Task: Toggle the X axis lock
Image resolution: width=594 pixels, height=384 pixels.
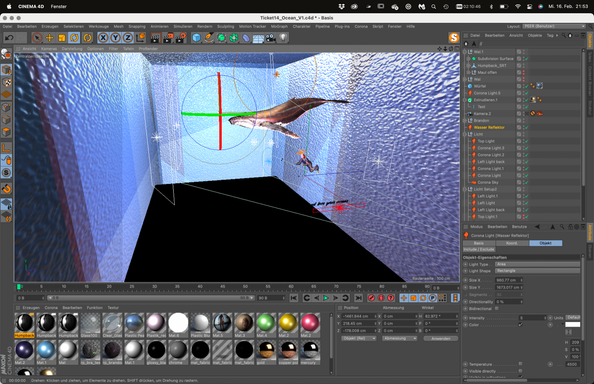Action: (x=103, y=37)
